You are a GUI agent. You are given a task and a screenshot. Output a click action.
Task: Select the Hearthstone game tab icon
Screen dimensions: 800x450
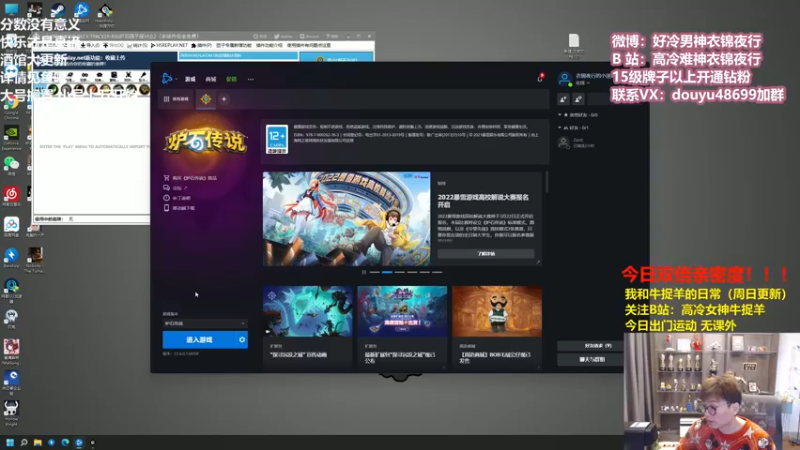[x=206, y=99]
